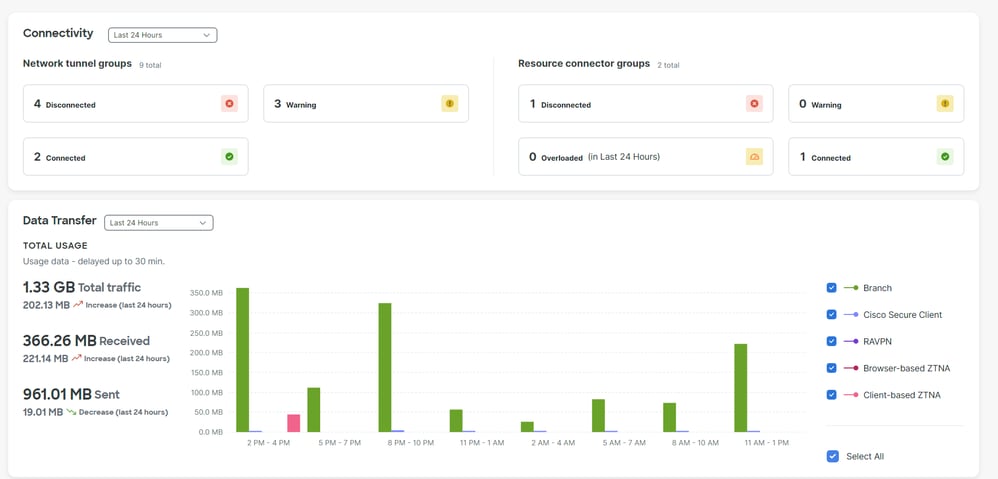Open the Data Transfer time range dropdown
Viewport: 998px width, 479px height.
pos(158,223)
